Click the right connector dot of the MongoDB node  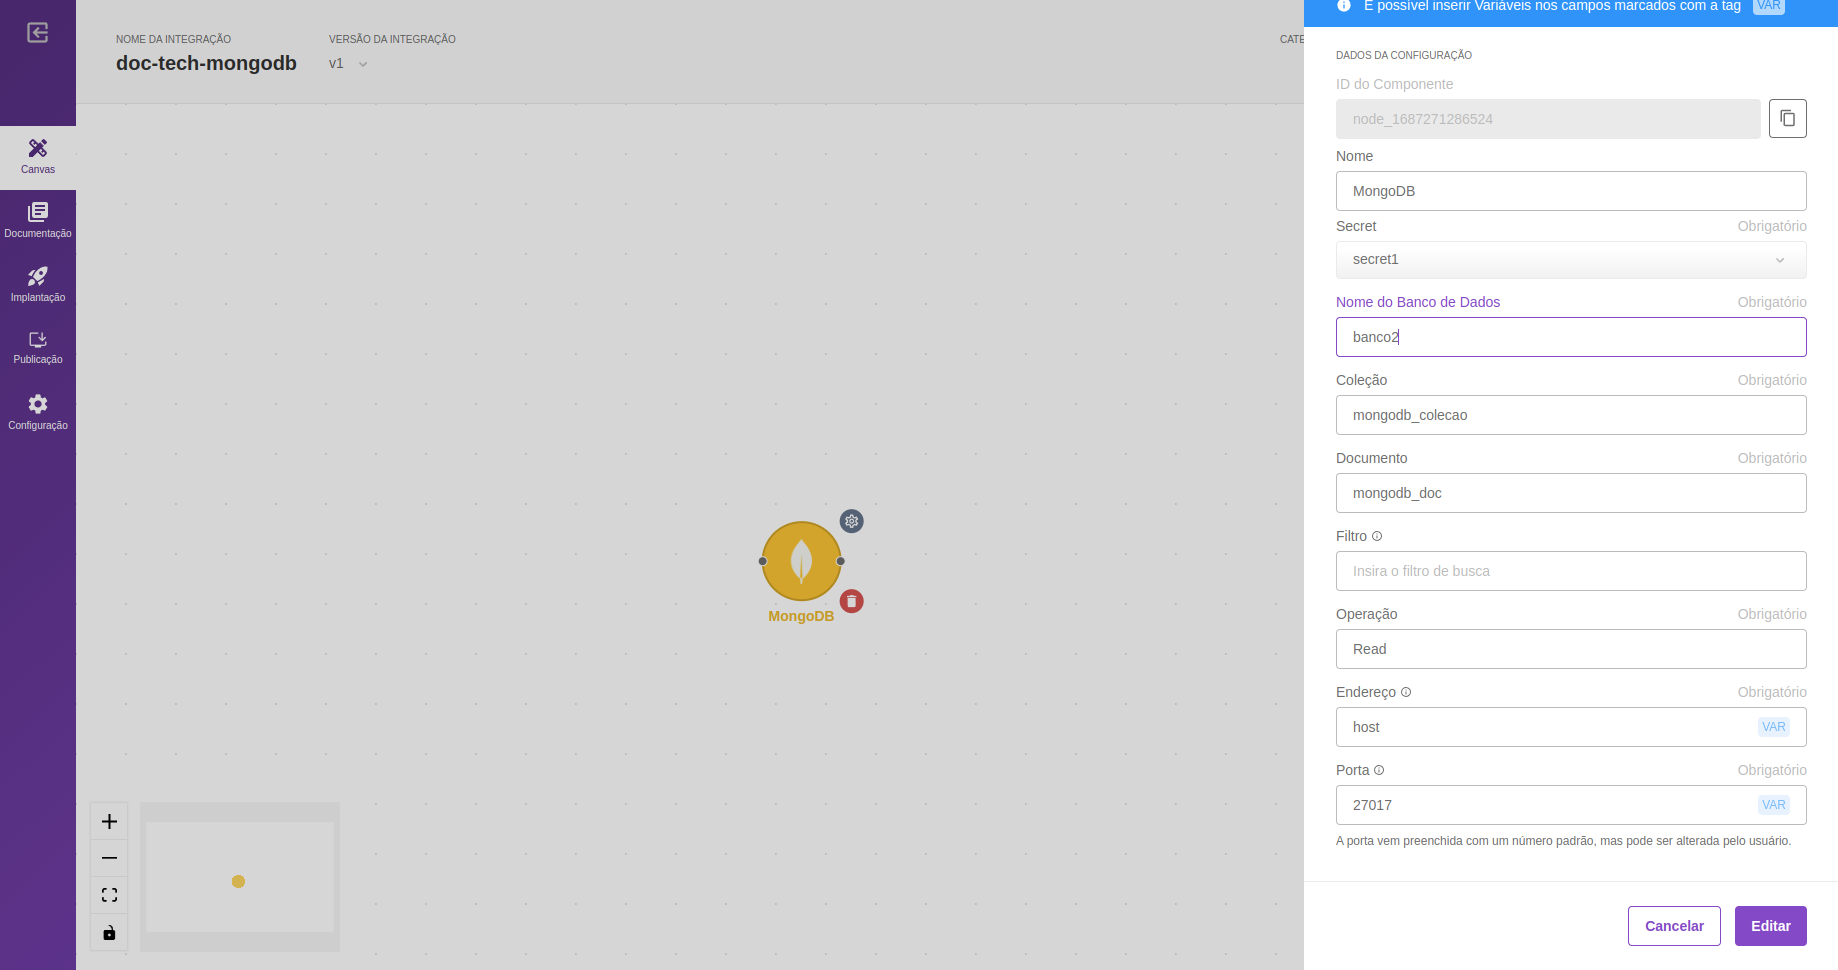point(840,561)
